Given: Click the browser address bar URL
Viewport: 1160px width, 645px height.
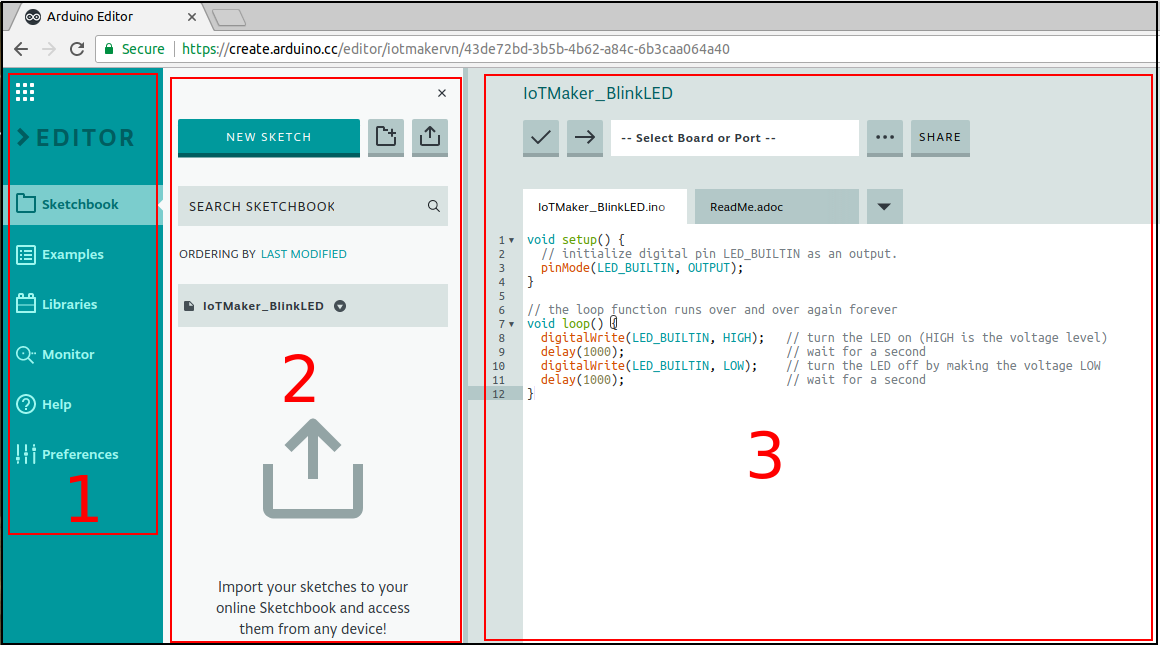Looking at the screenshot, I should [x=456, y=50].
